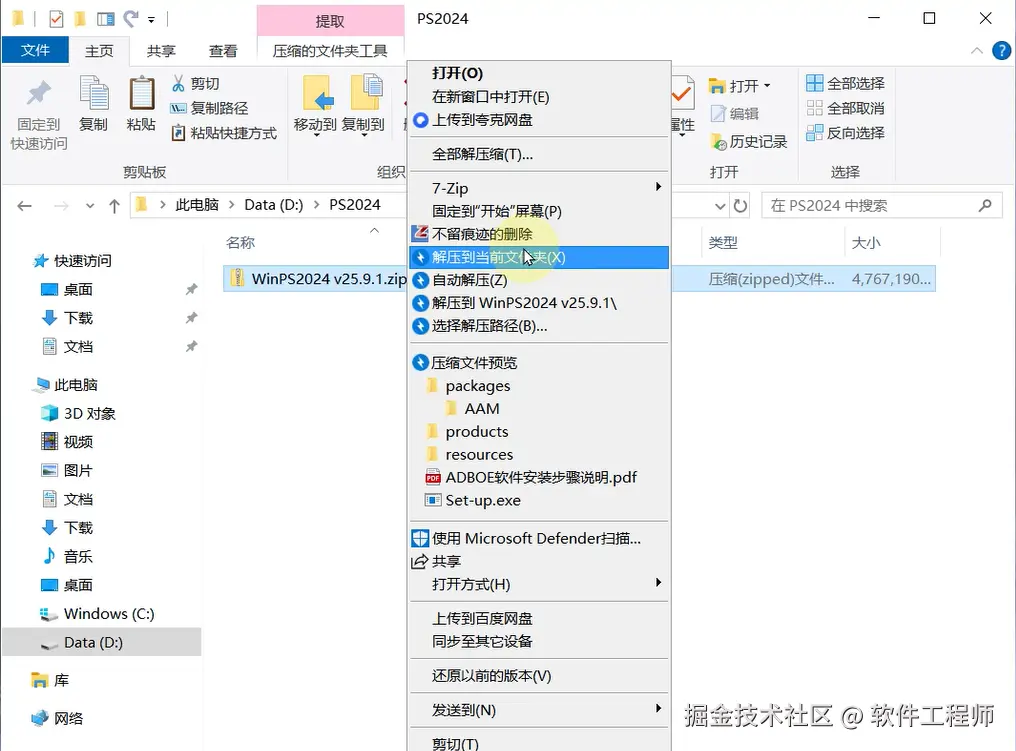Viewport: 1016px width, 751px height.
Task: Click Paste shortcut (粘贴快捷方式) item
Action: [x=224, y=133]
